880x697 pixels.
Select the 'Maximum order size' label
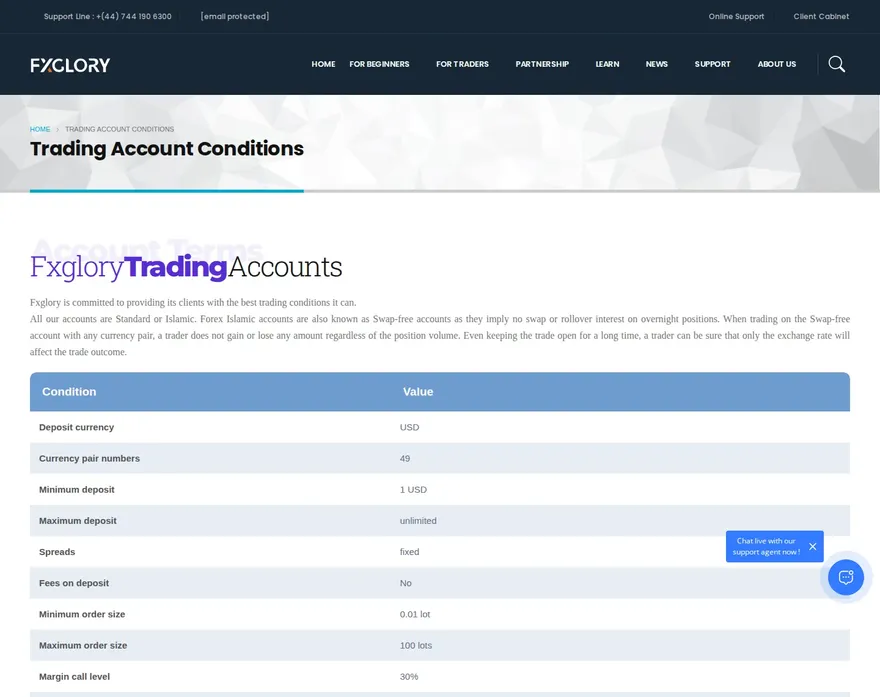click(x=83, y=645)
